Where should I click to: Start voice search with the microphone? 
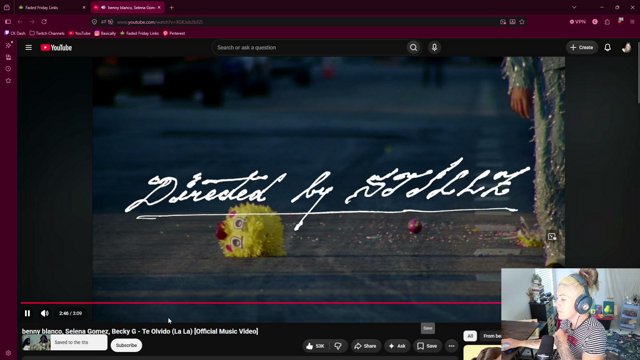434,48
